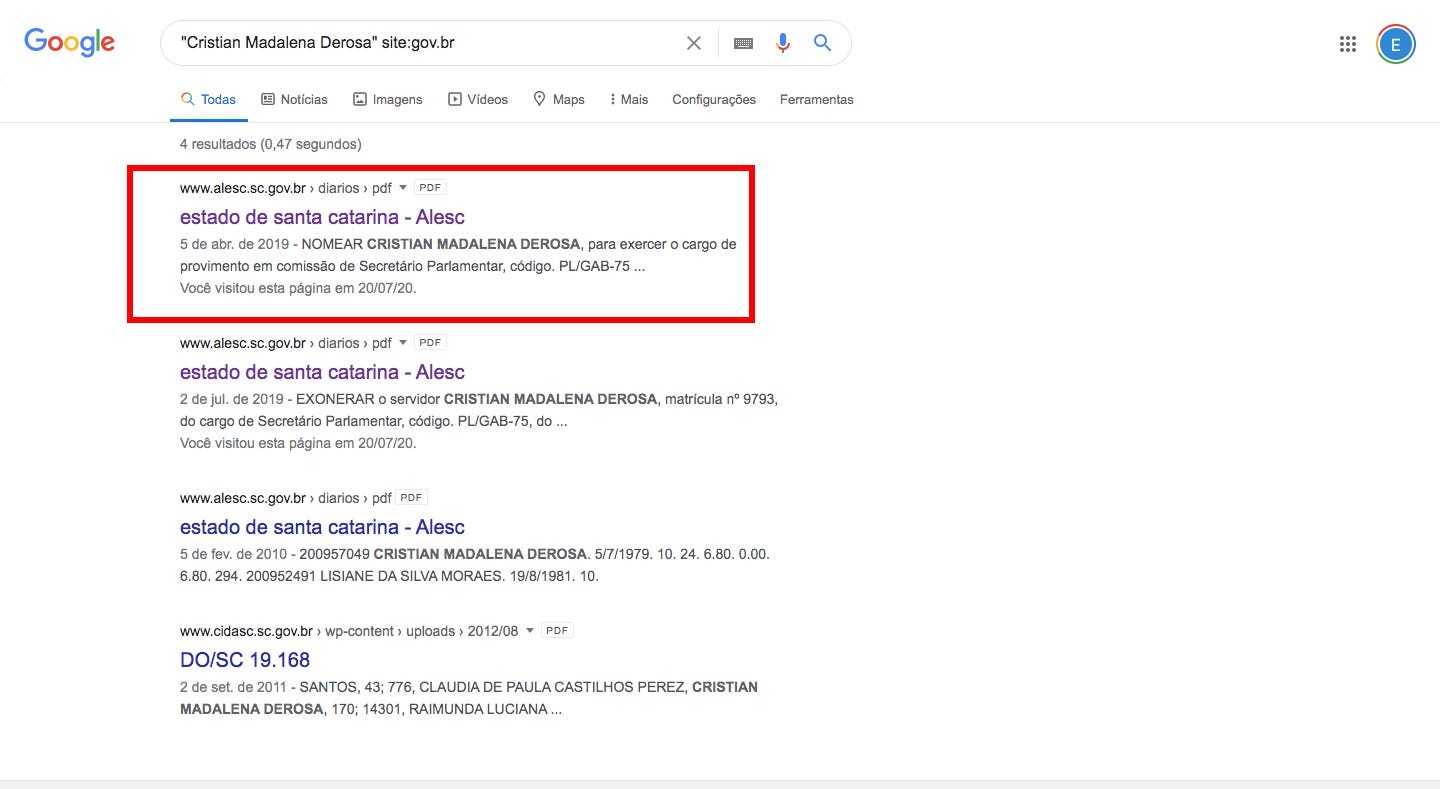Image resolution: width=1440 pixels, height=789 pixels.
Task: Open the Google account avatar E
Action: [1396, 44]
